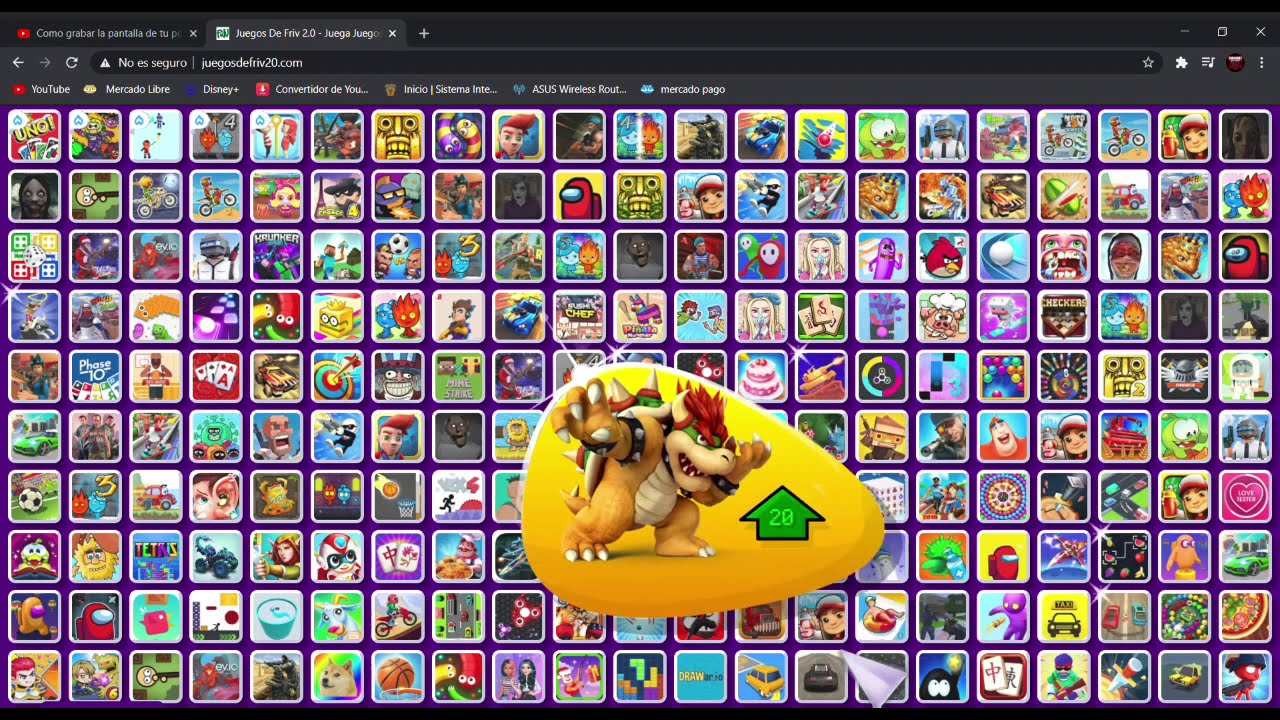Open the pink cake game
The height and width of the screenshot is (720, 1280).
pos(761,376)
